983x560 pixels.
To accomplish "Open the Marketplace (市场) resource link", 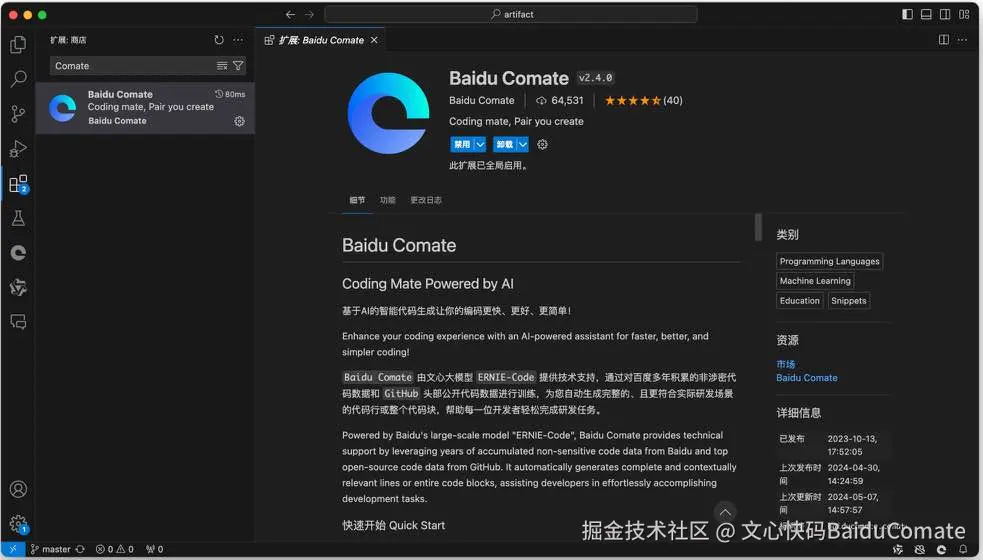I will coord(786,364).
